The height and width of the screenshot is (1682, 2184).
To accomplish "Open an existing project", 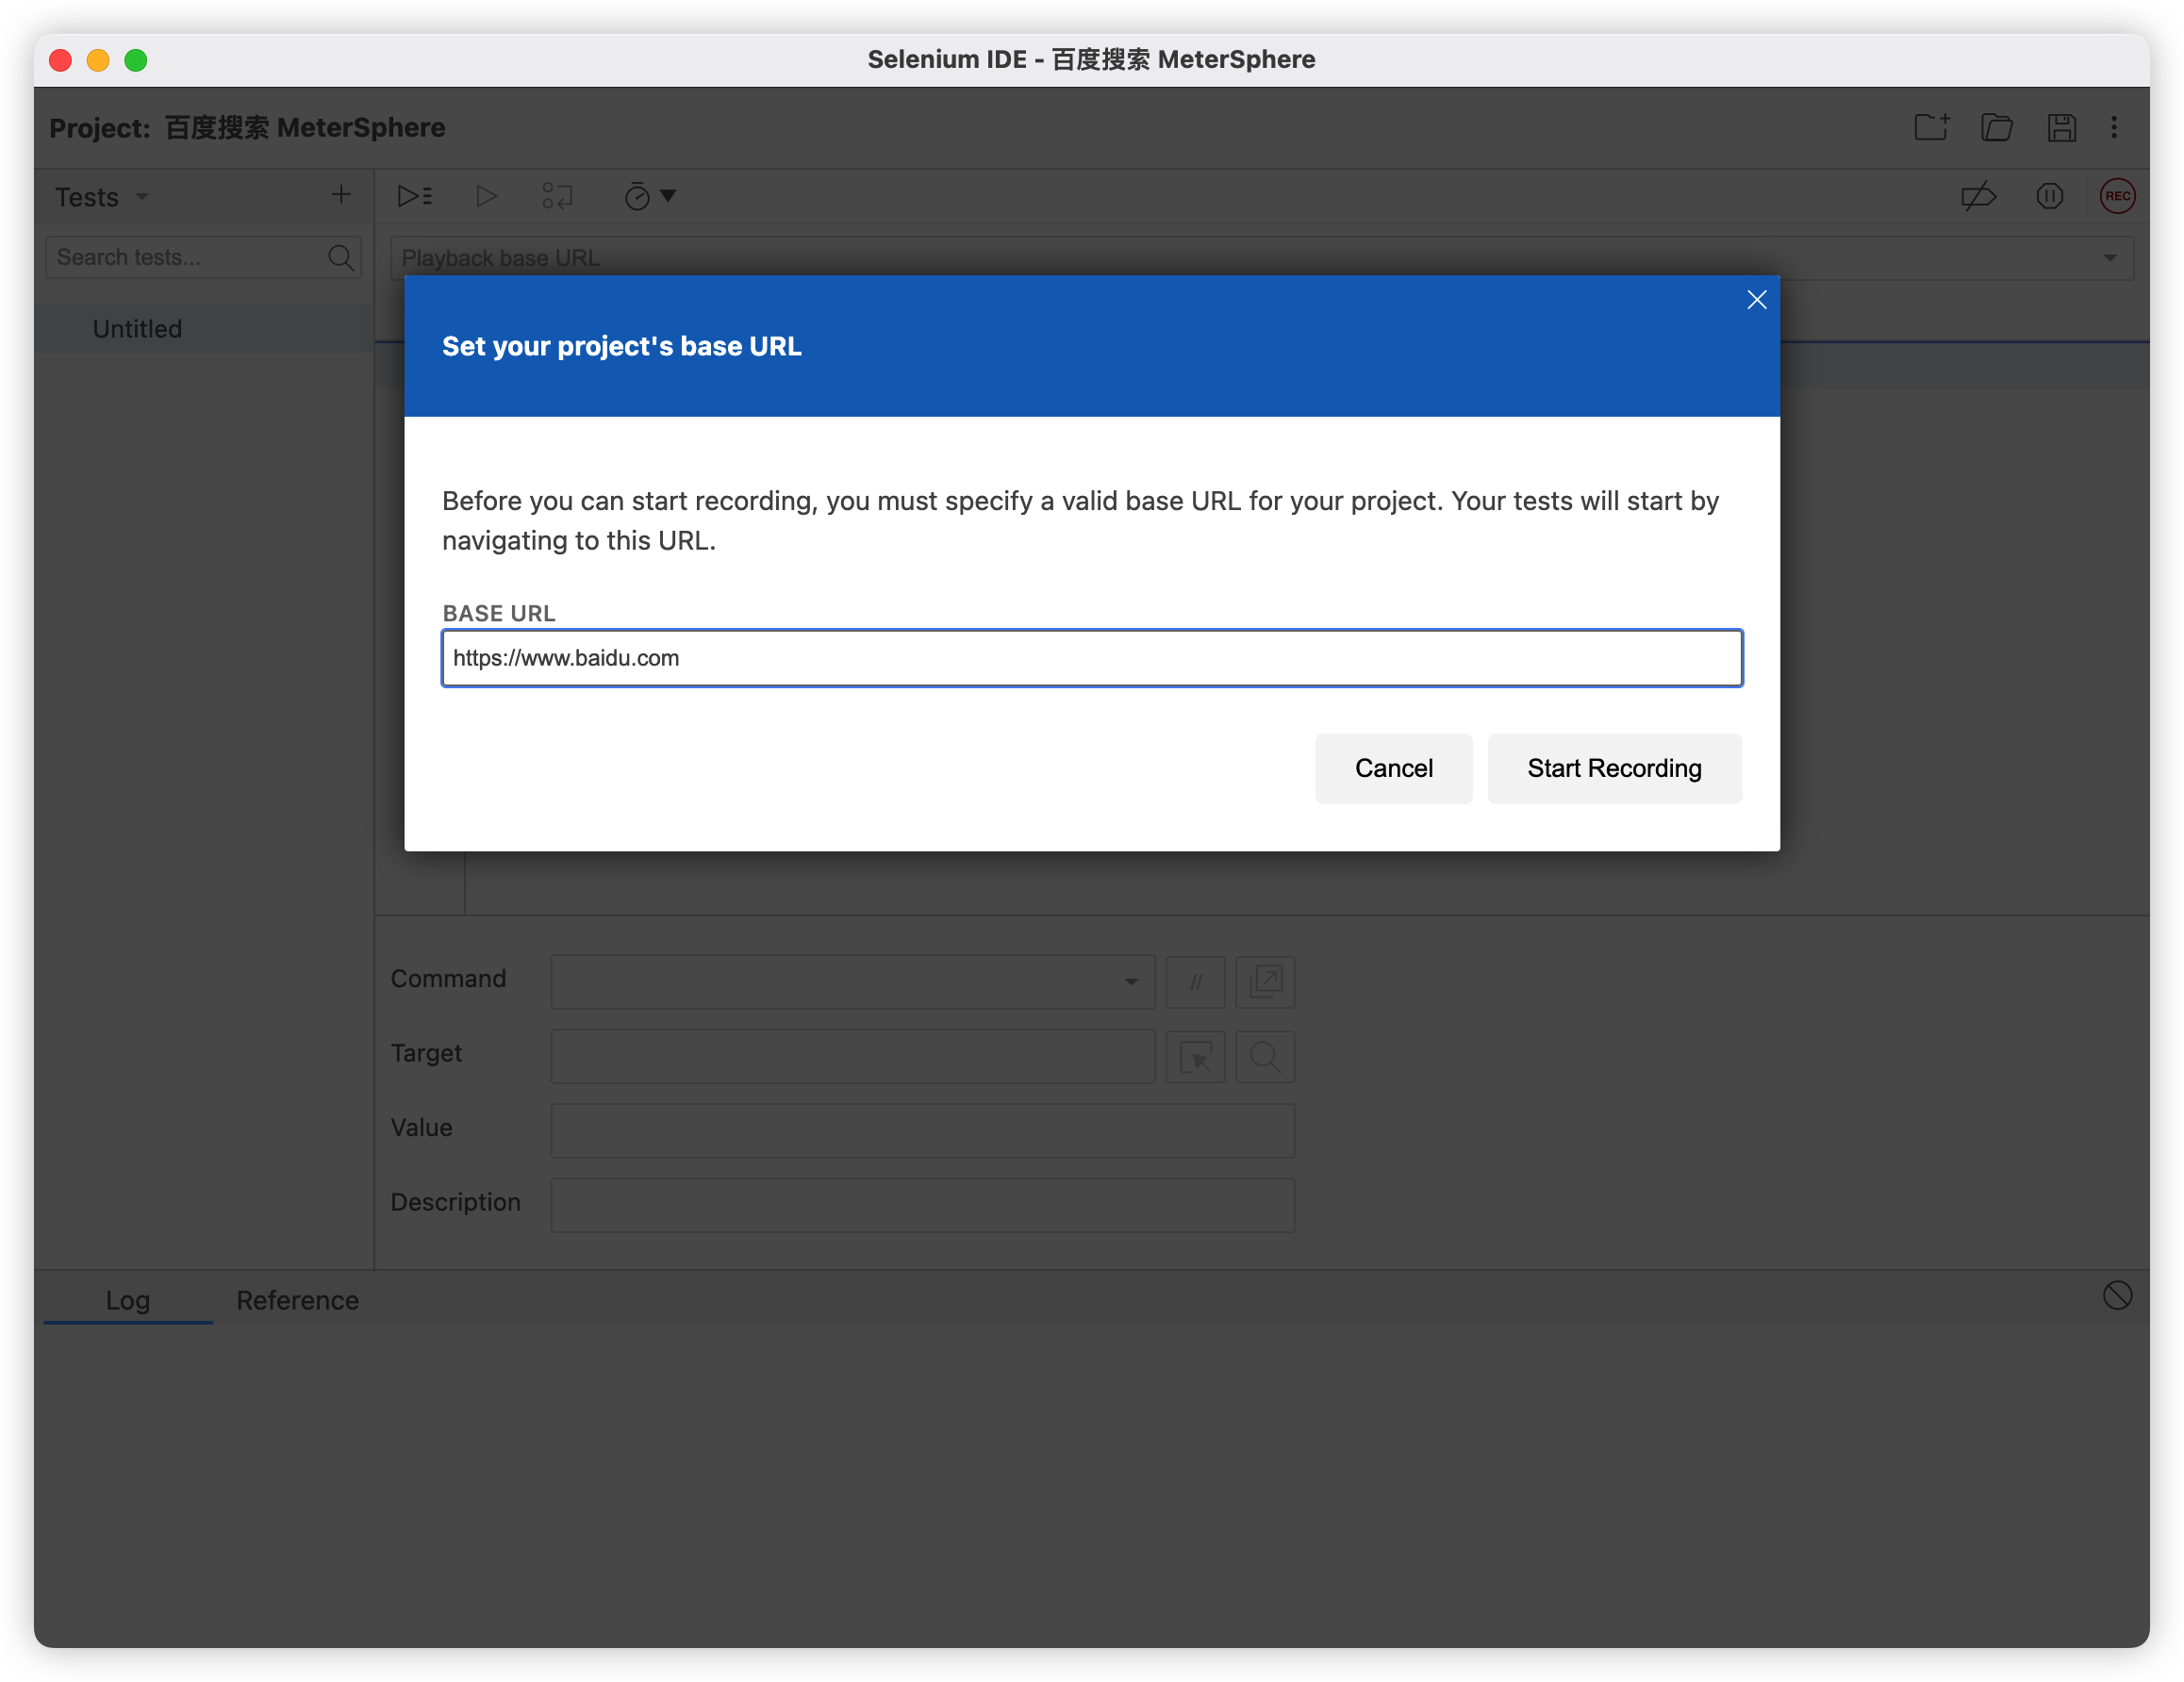I will (x=1996, y=127).
